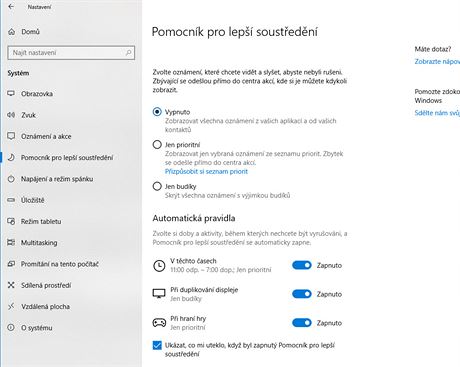Click the Máte dotaz? text

[x=433, y=49]
